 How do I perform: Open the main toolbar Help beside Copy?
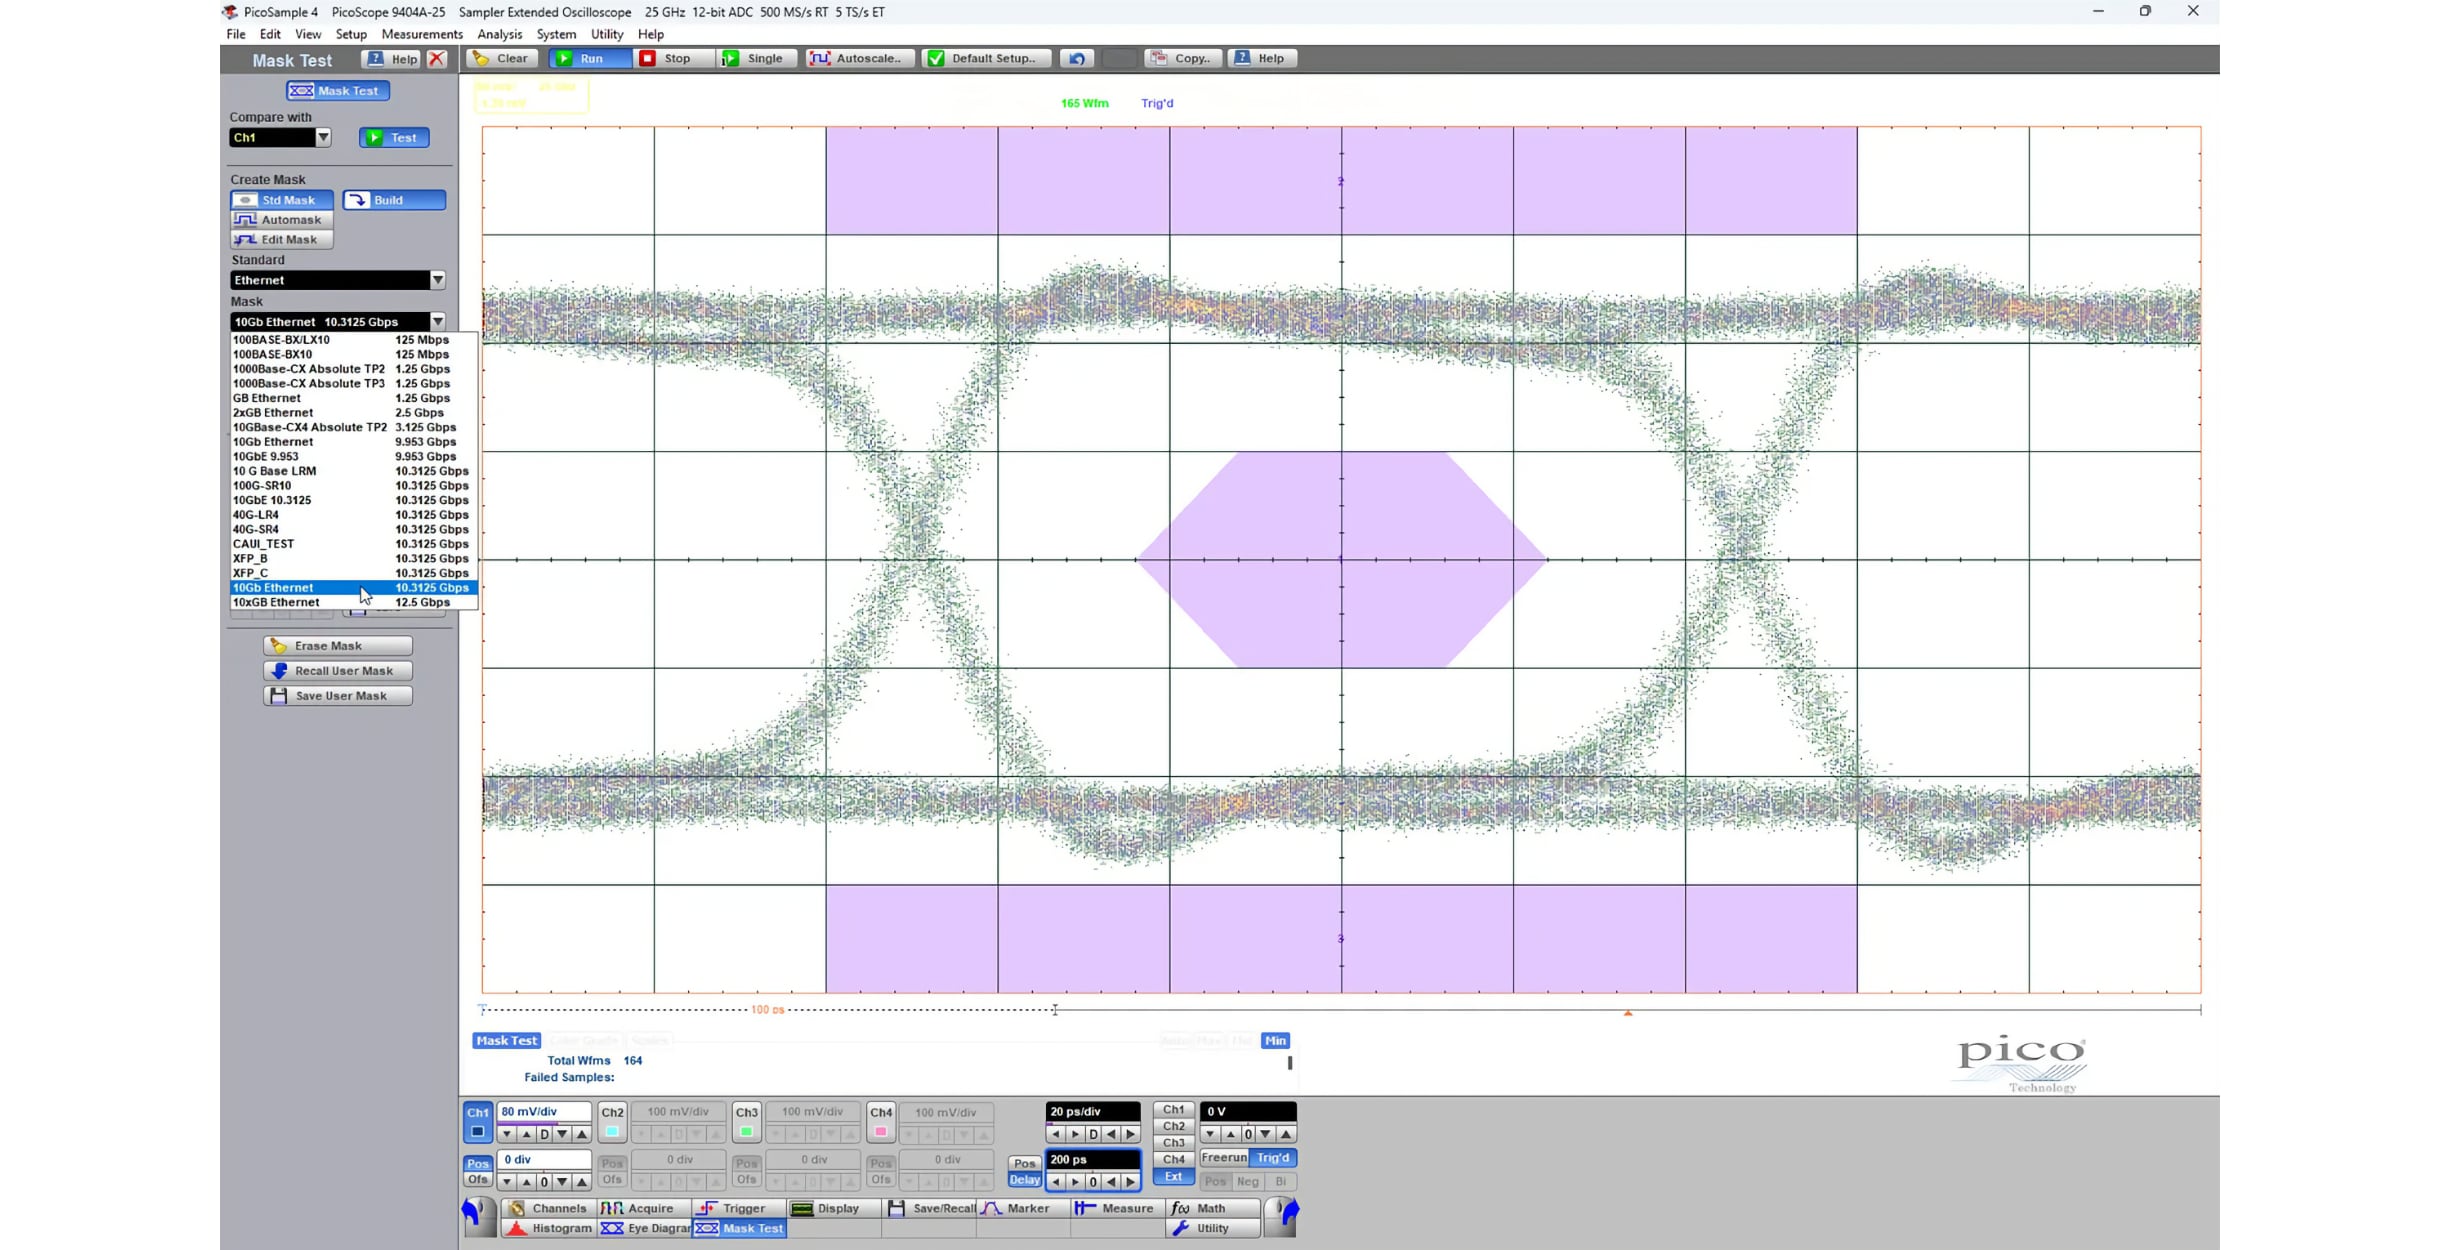1261,58
